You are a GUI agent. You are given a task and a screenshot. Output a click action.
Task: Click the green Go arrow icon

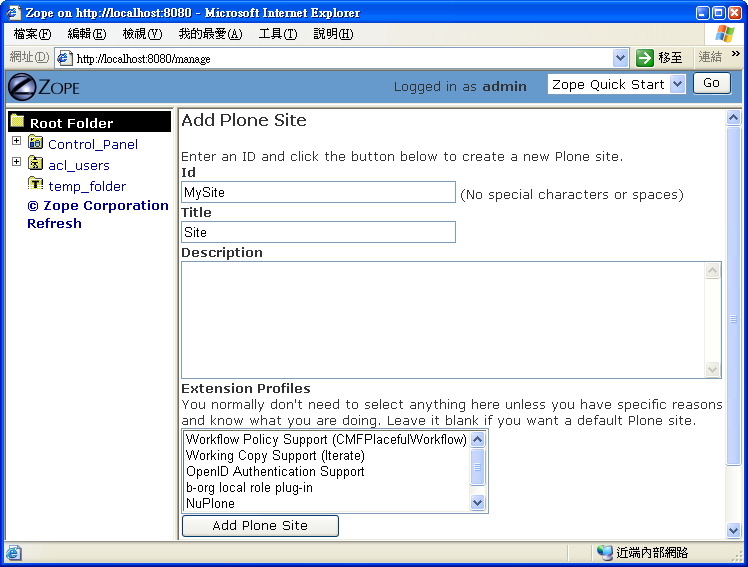(645, 58)
